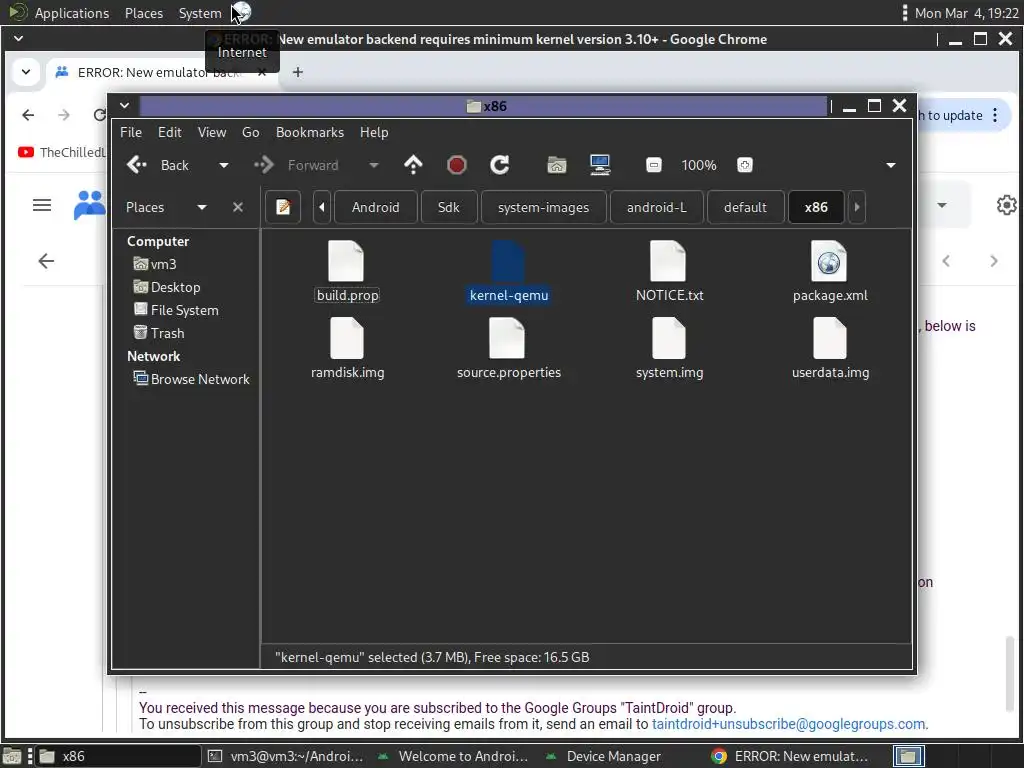Open x86 window menu chevron
The image size is (1024, 768).
pos(125,106)
